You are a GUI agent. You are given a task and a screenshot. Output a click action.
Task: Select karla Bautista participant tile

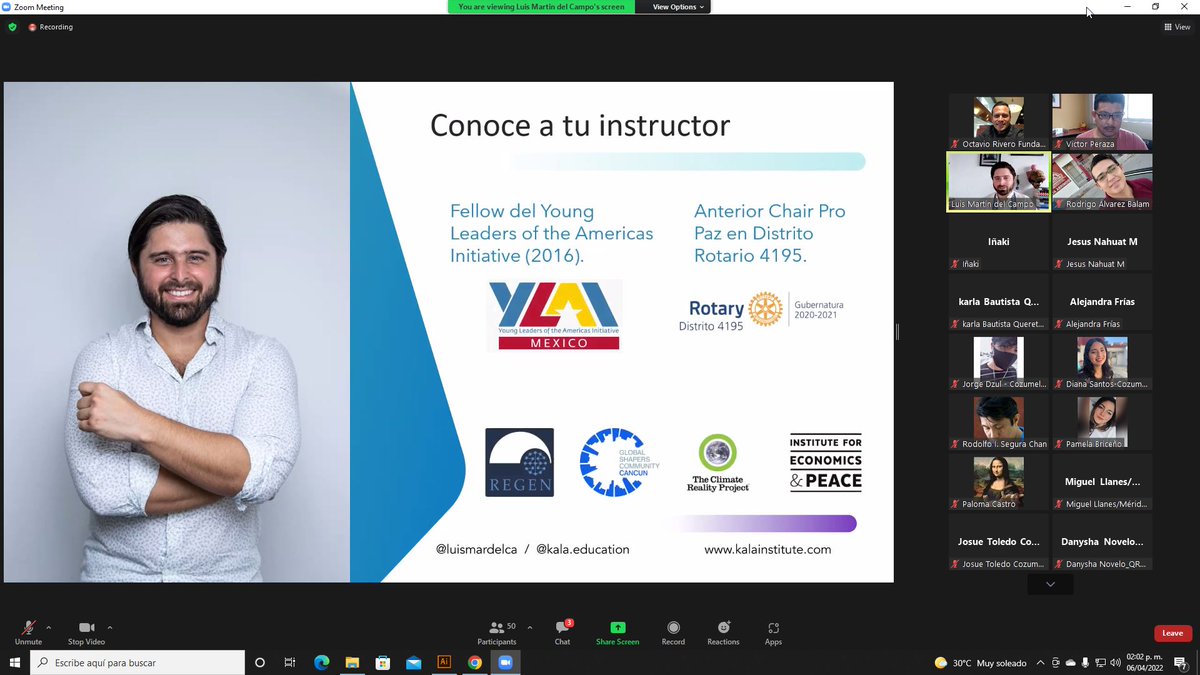tap(998, 302)
